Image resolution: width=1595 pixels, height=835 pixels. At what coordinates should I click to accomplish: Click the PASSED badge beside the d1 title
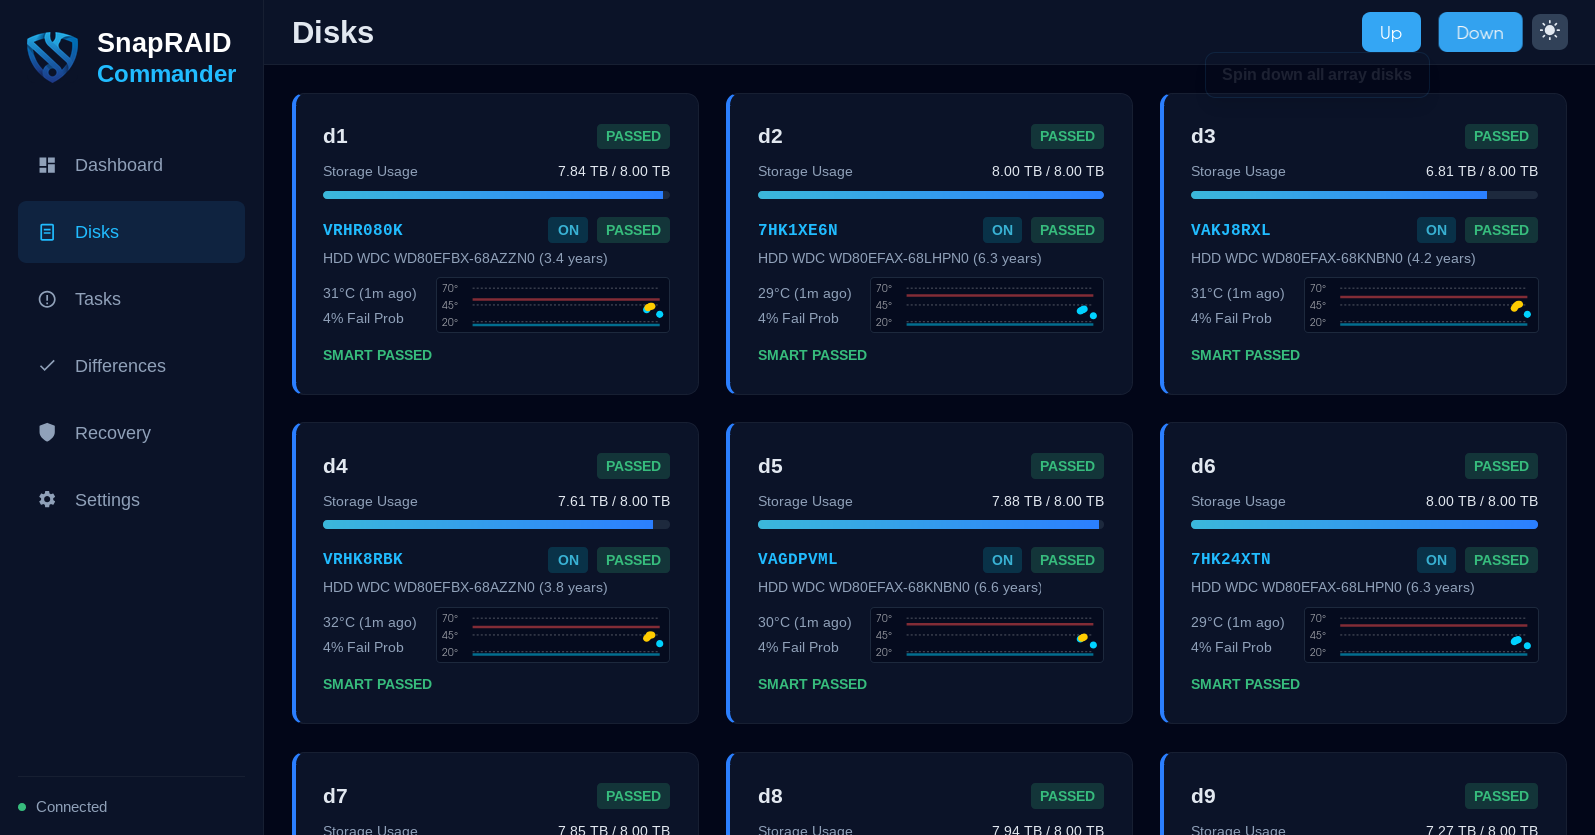click(633, 136)
